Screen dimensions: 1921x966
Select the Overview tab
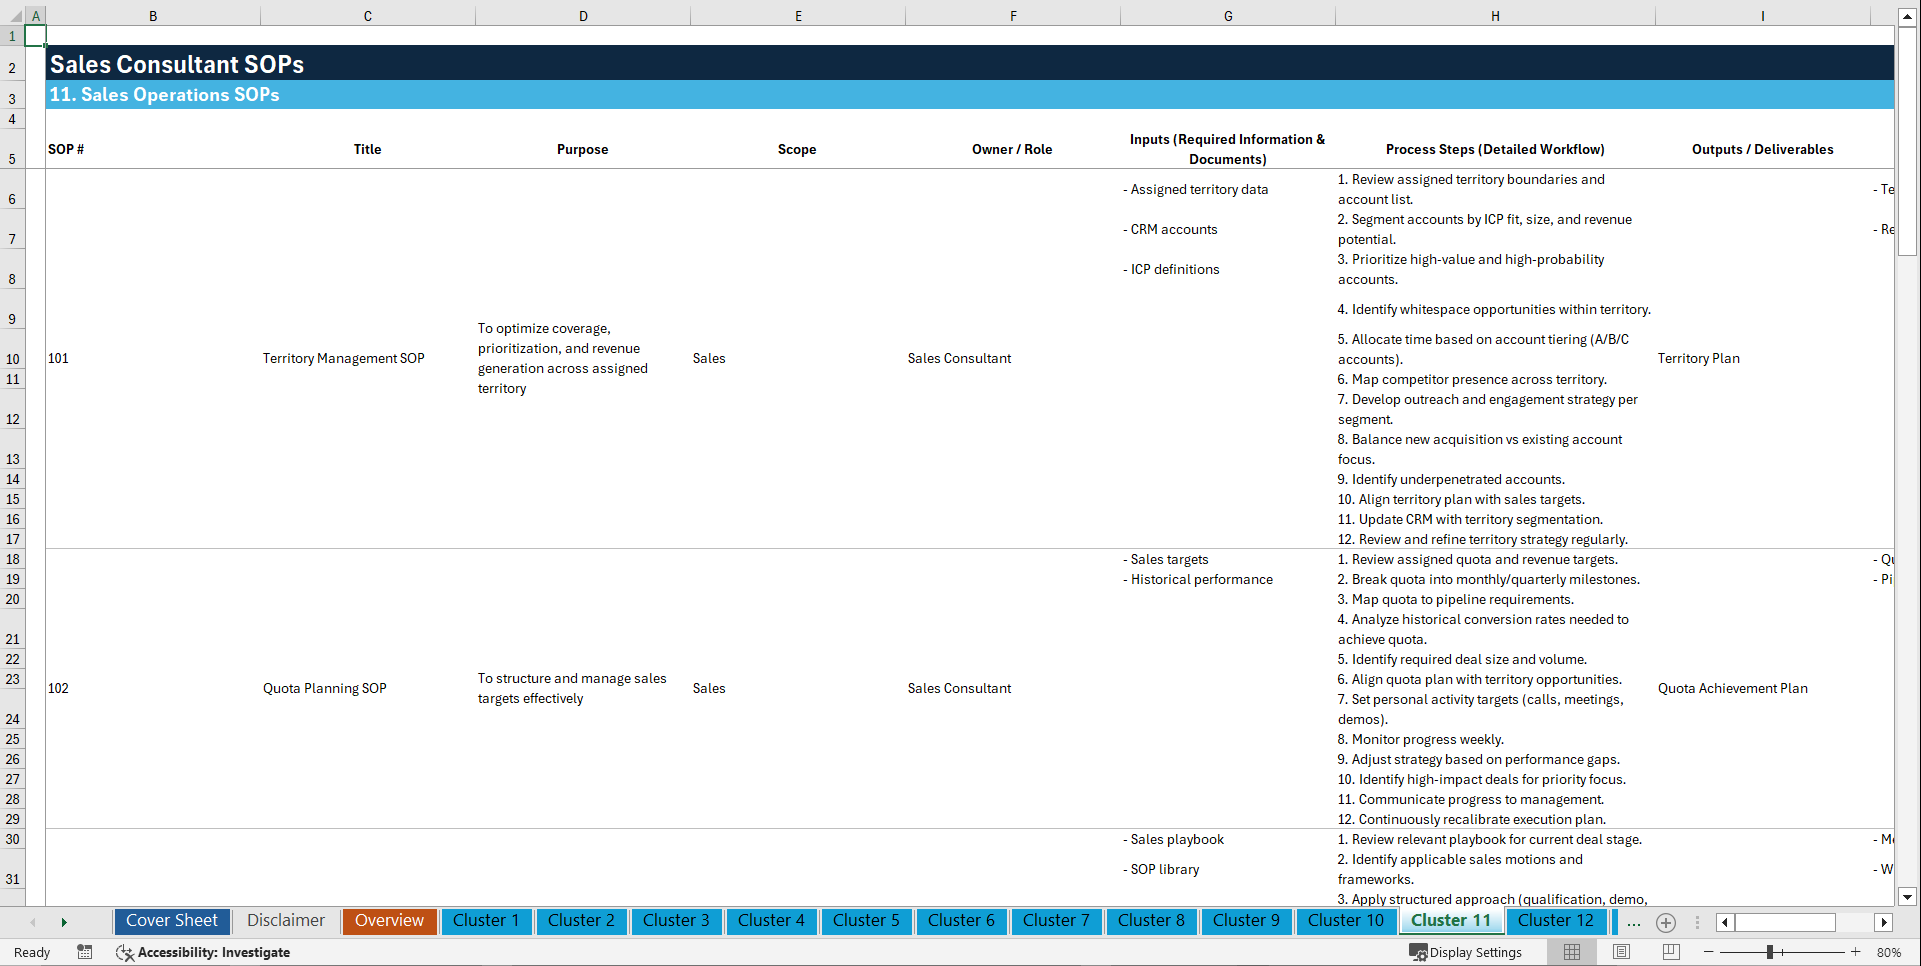click(389, 921)
